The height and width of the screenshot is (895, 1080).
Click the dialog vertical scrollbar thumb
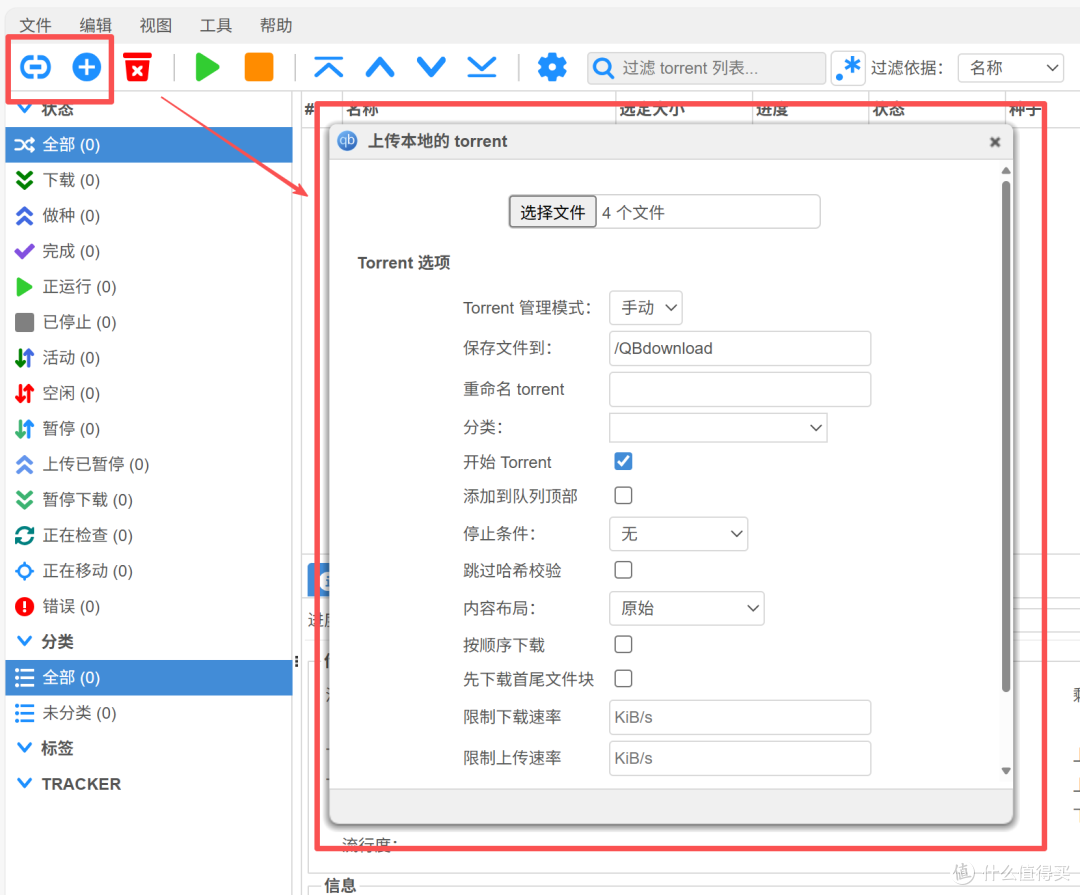[x=1006, y=436]
